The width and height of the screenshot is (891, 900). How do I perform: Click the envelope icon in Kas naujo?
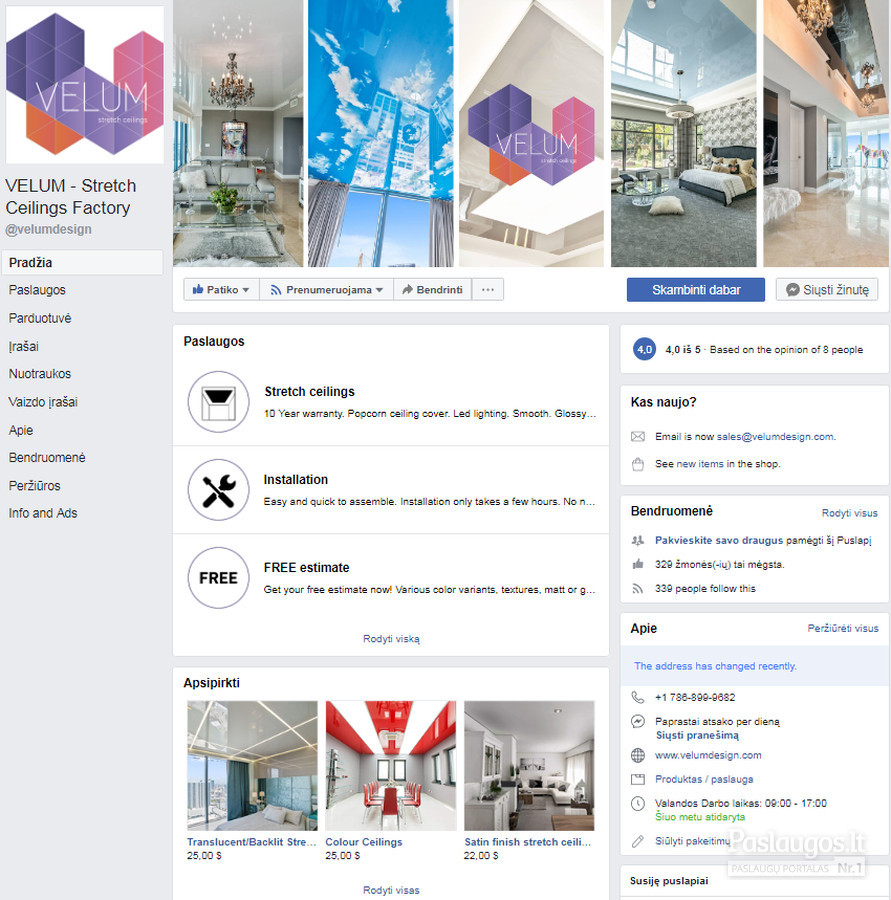(638, 437)
